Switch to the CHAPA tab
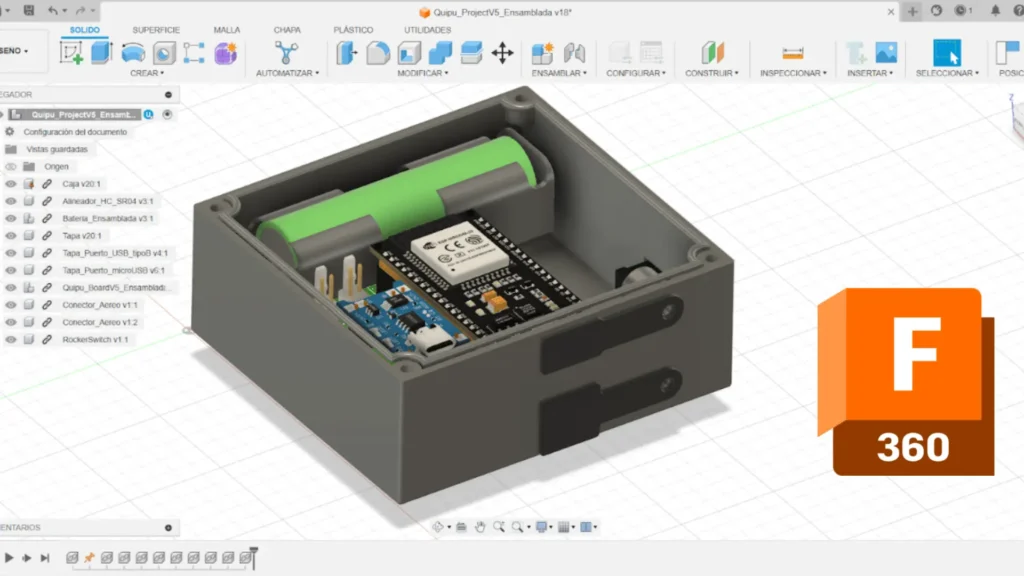This screenshot has height=576, width=1024. point(287,30)
